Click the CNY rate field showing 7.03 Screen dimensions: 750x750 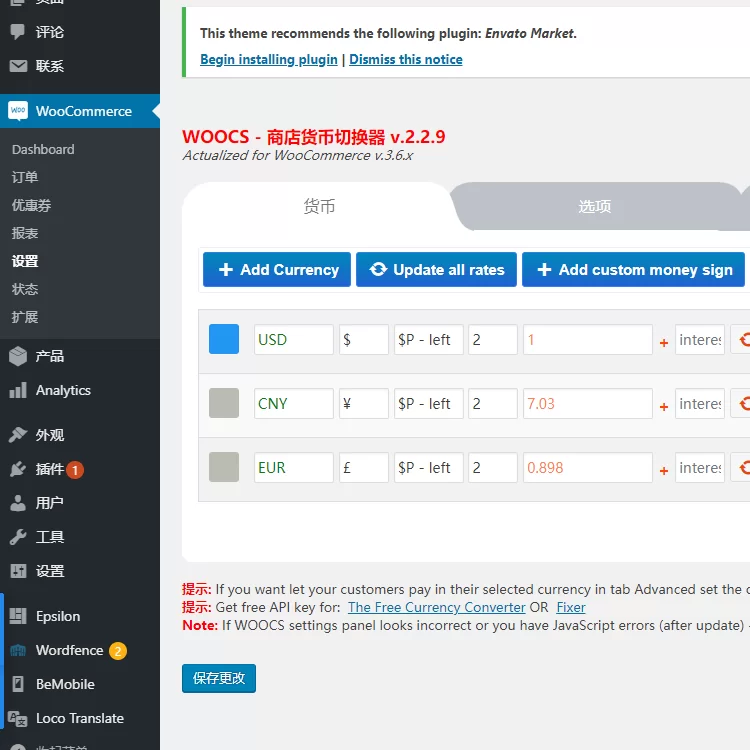[x=588, y=404]
